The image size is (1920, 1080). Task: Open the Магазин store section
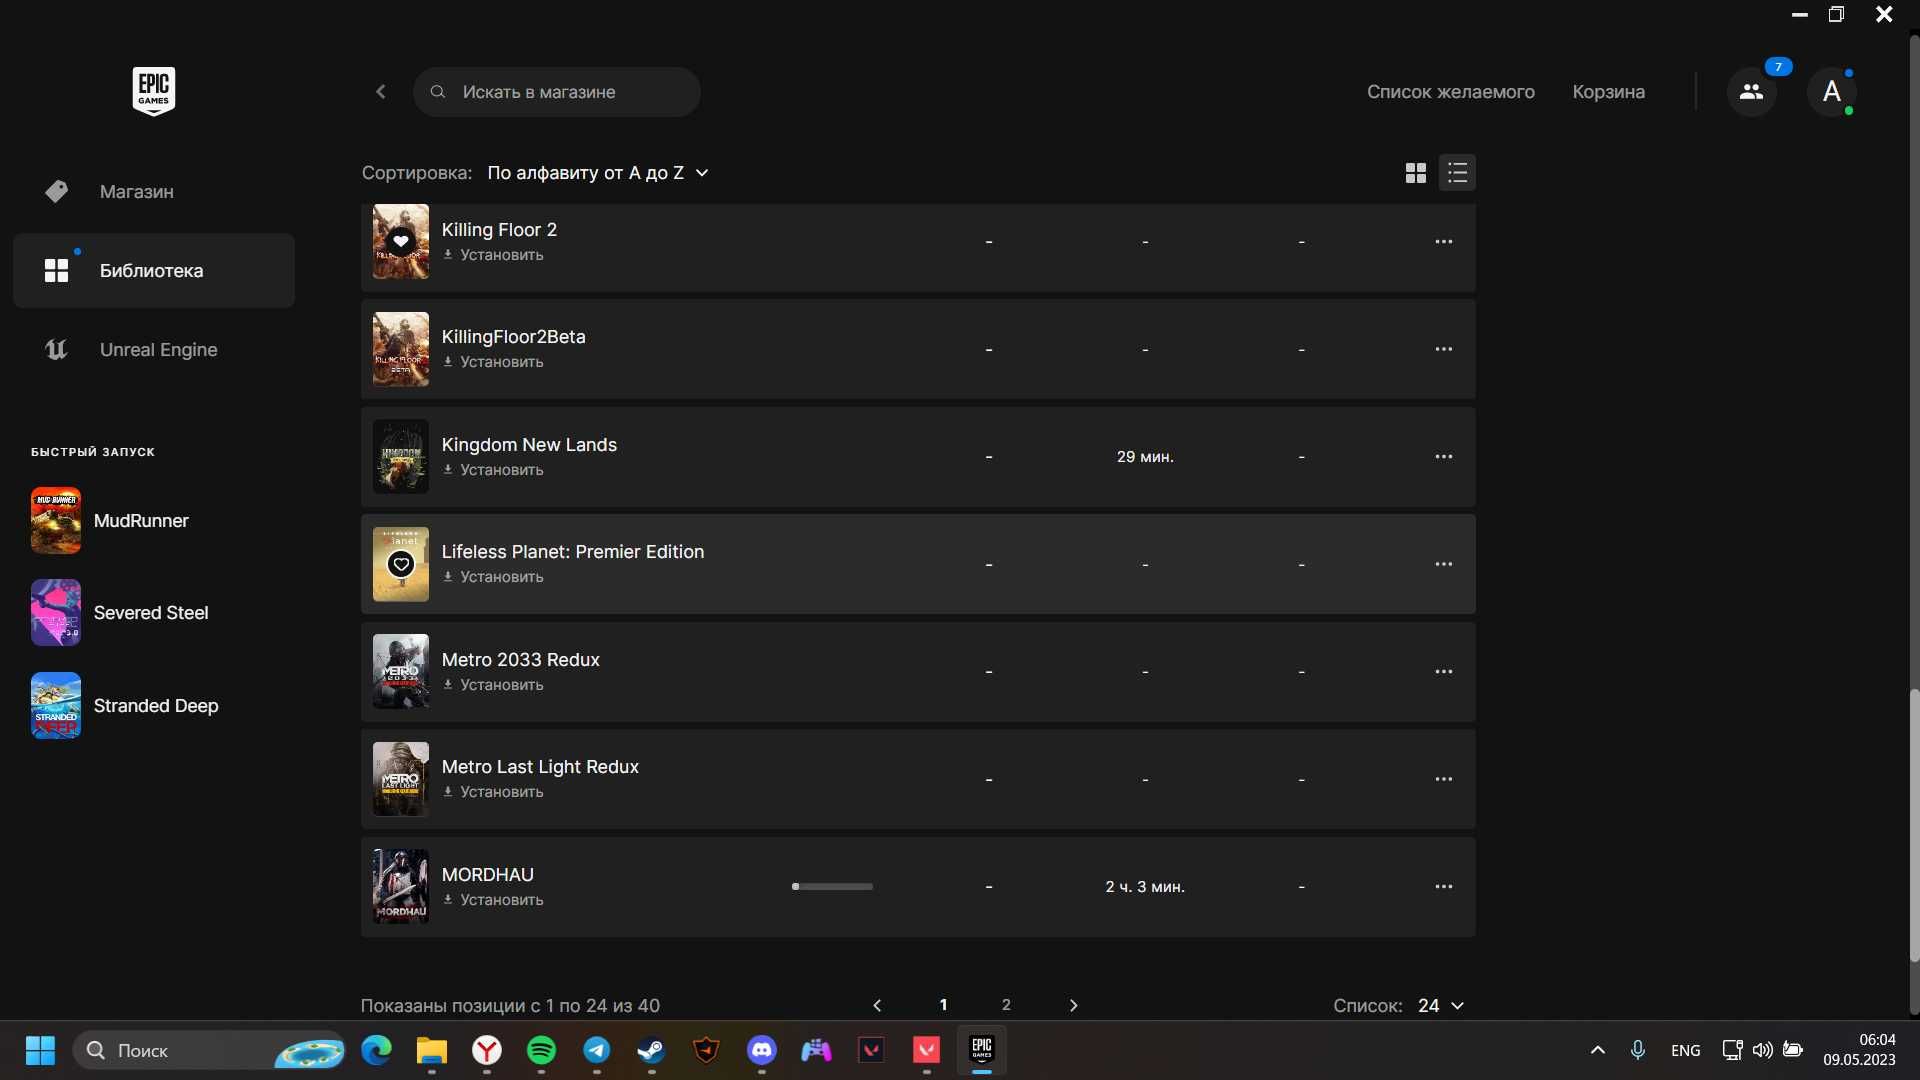154,191
